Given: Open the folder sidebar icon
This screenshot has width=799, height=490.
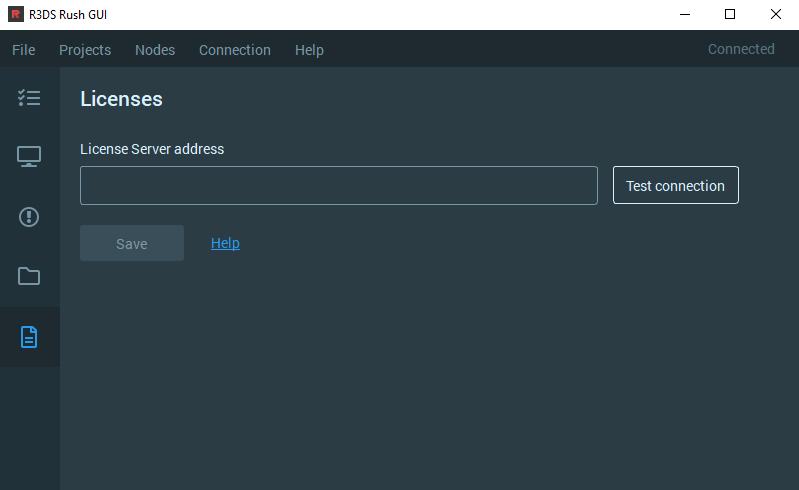Looking at the screenshot, I should (29, 276).
